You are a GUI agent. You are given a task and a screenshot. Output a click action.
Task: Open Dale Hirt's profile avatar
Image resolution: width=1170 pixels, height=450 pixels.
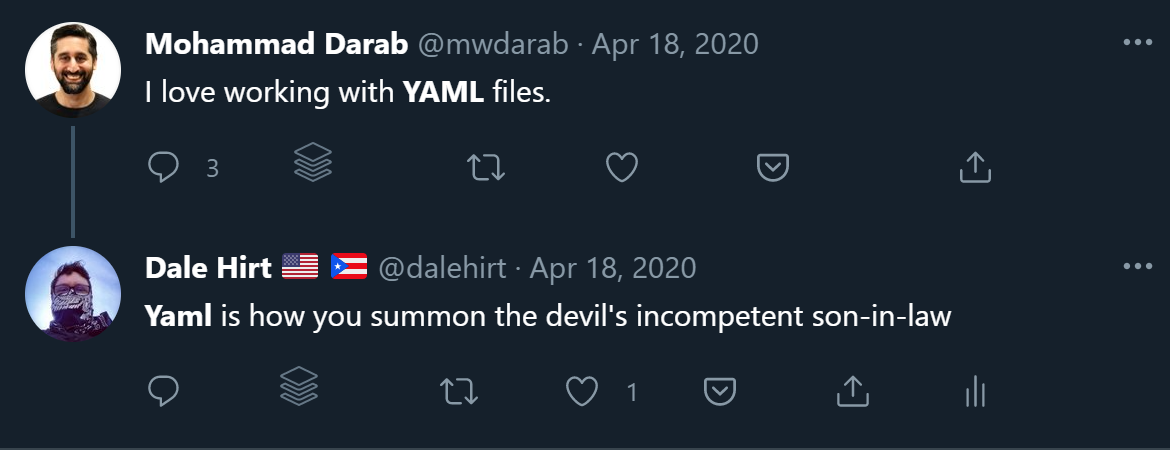tap(73, 294)
